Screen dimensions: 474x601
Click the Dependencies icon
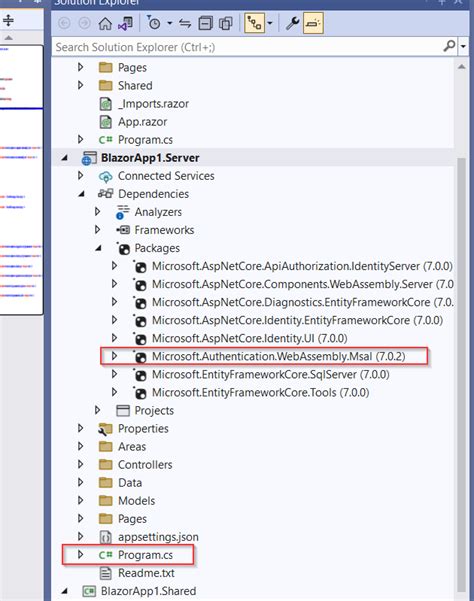click(105, 193)
